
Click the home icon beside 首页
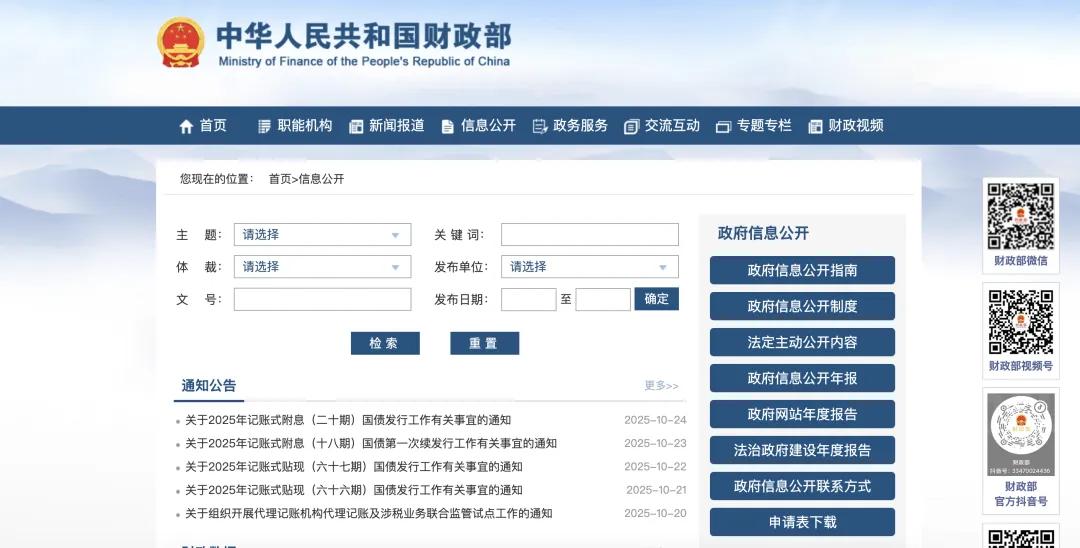(186, 126)
